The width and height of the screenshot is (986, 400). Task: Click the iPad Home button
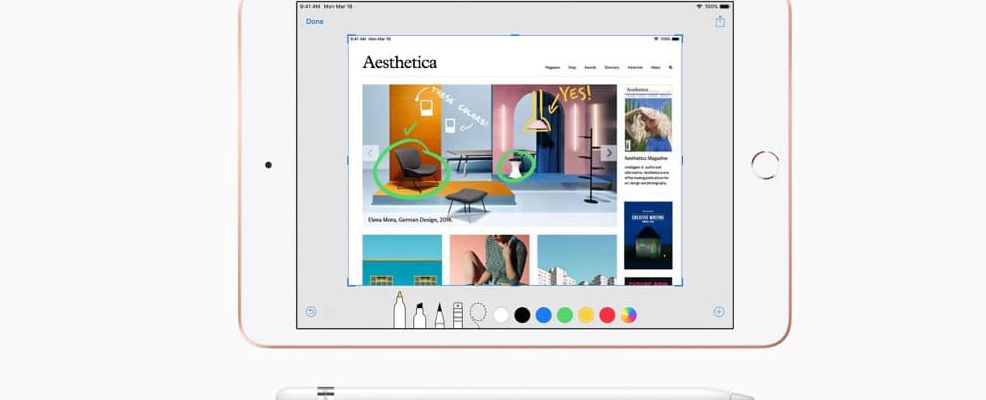click(x=765, y=165)
